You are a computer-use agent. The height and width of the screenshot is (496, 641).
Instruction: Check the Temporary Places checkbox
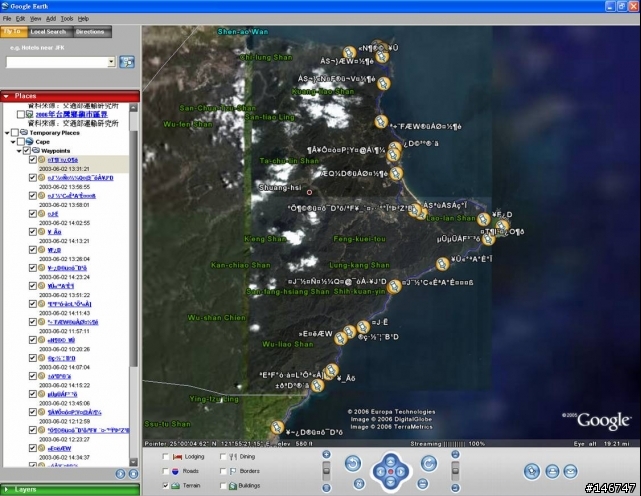pos(15,132)
